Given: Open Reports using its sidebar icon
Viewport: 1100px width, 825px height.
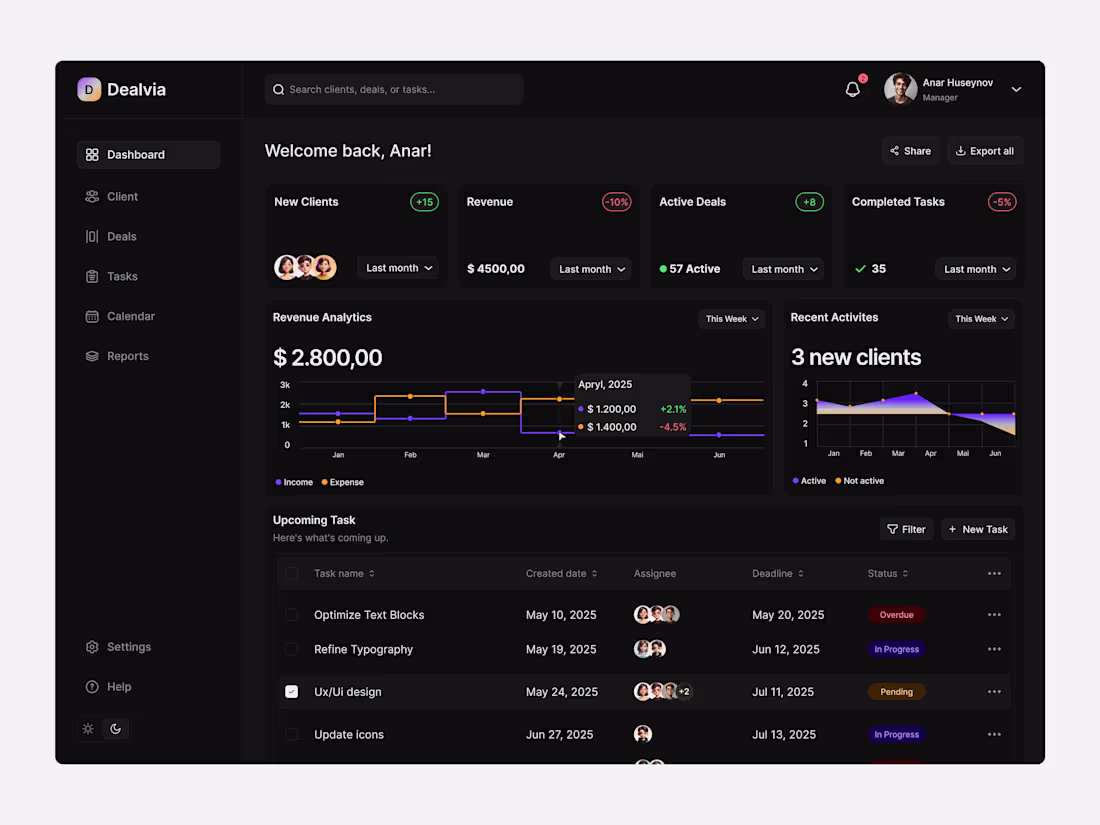Looking at the screenshot, I should tap(92, 356).
